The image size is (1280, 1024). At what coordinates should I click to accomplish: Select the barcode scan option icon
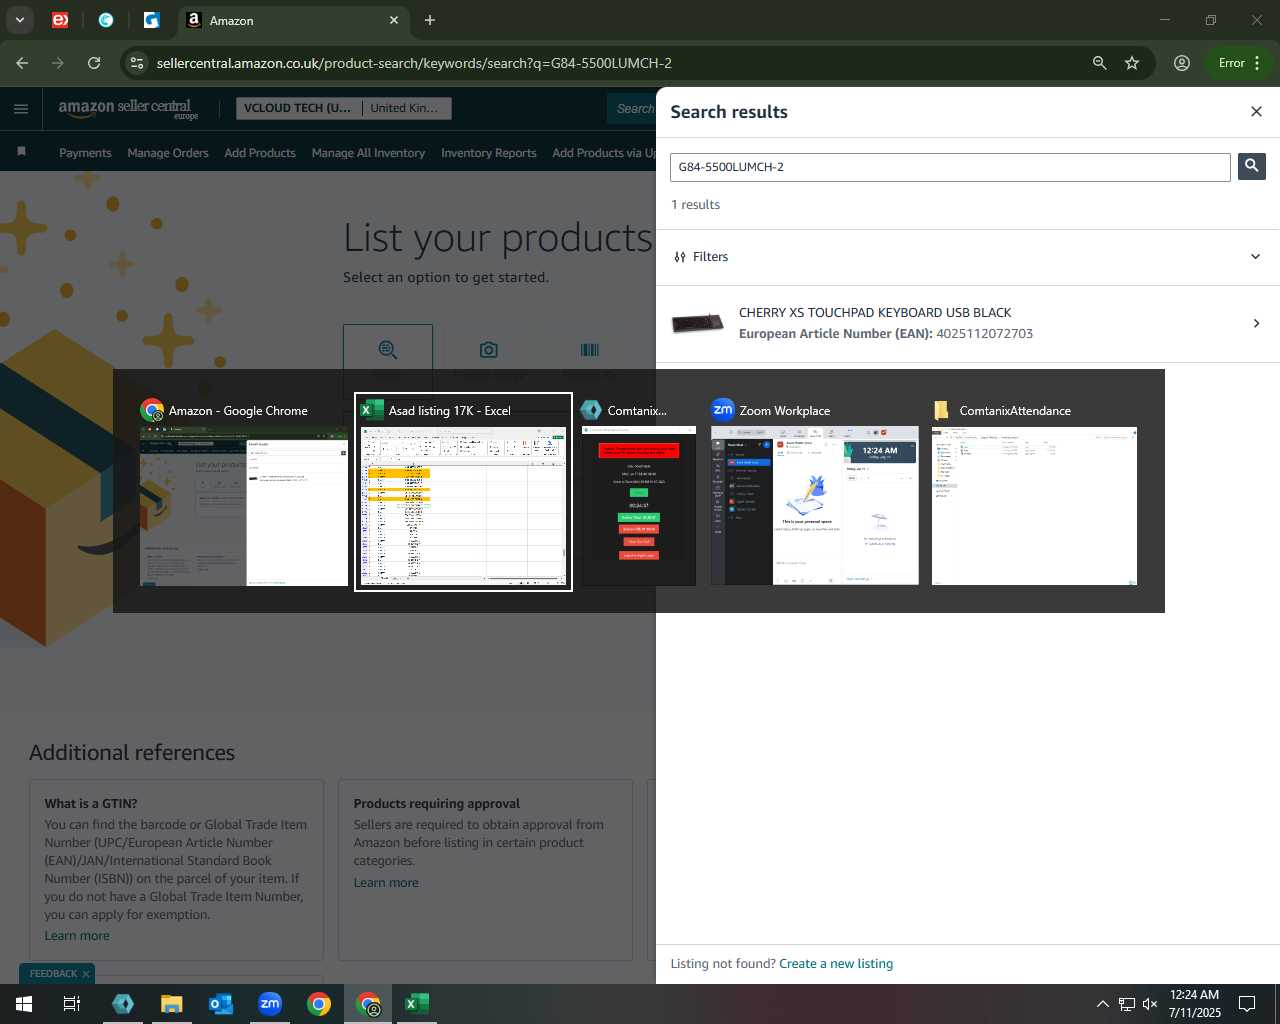(589, 349)
